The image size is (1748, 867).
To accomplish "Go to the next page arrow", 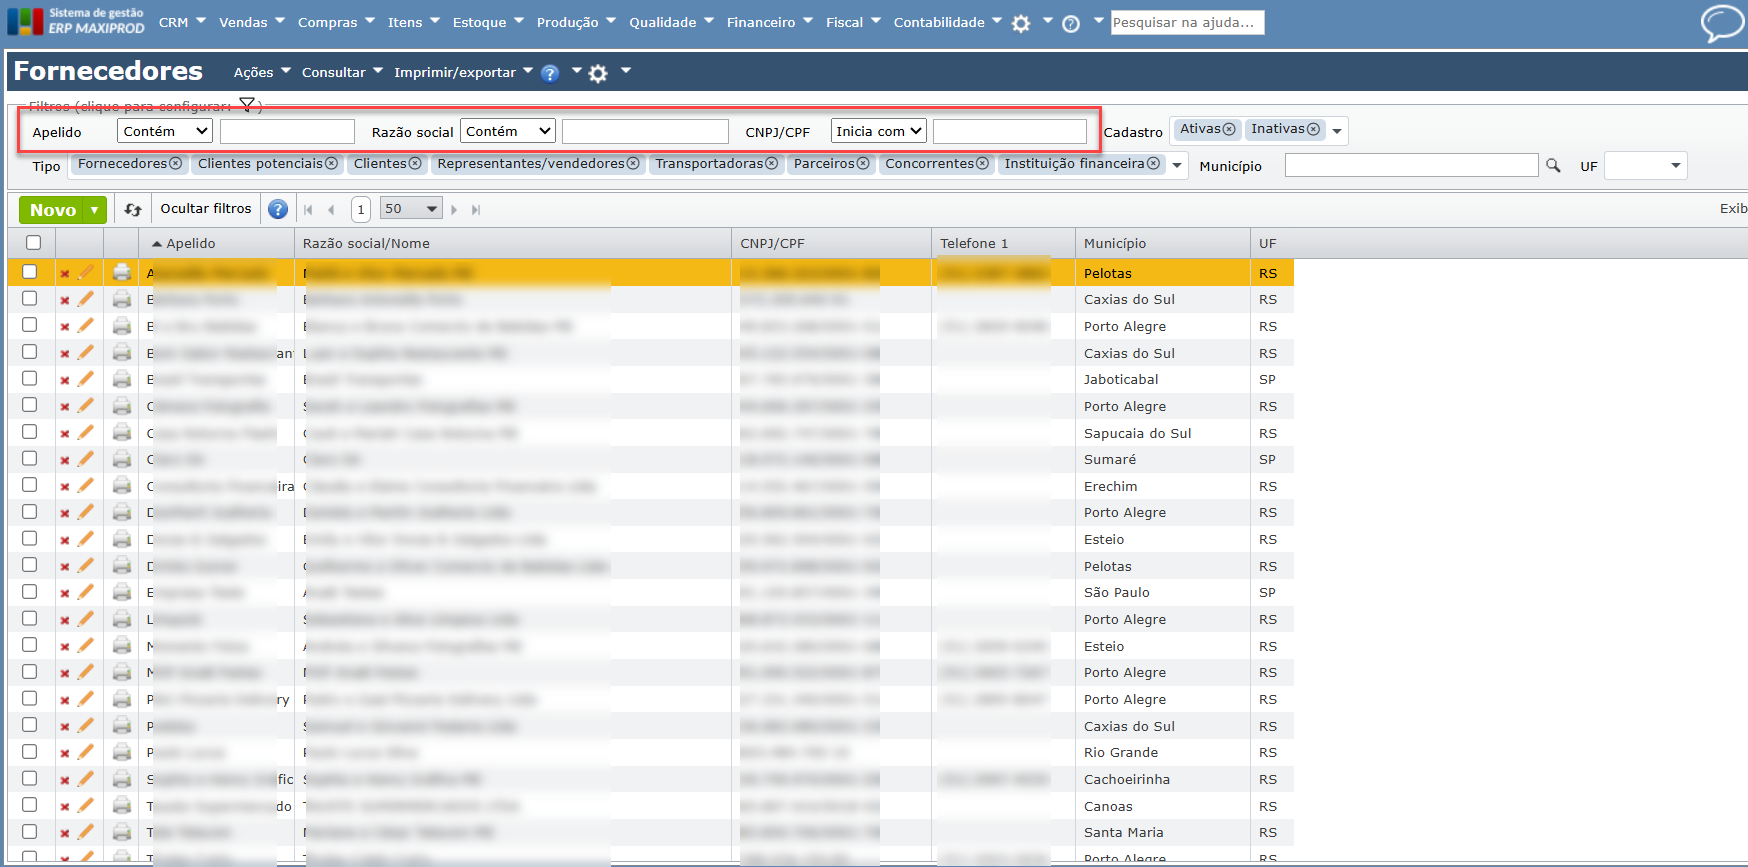I will (x=454, y=210).
